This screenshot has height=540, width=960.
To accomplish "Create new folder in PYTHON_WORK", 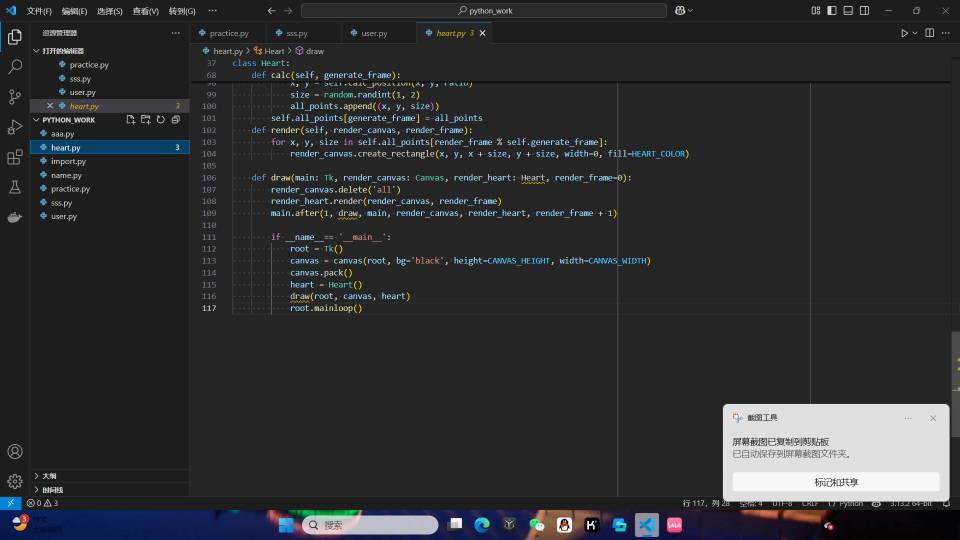I will 146,119.
